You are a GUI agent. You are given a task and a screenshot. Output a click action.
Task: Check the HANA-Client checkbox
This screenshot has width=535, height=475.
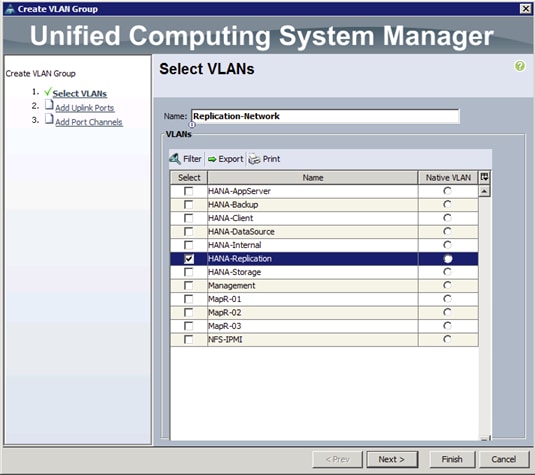click(x=188, y=218)
